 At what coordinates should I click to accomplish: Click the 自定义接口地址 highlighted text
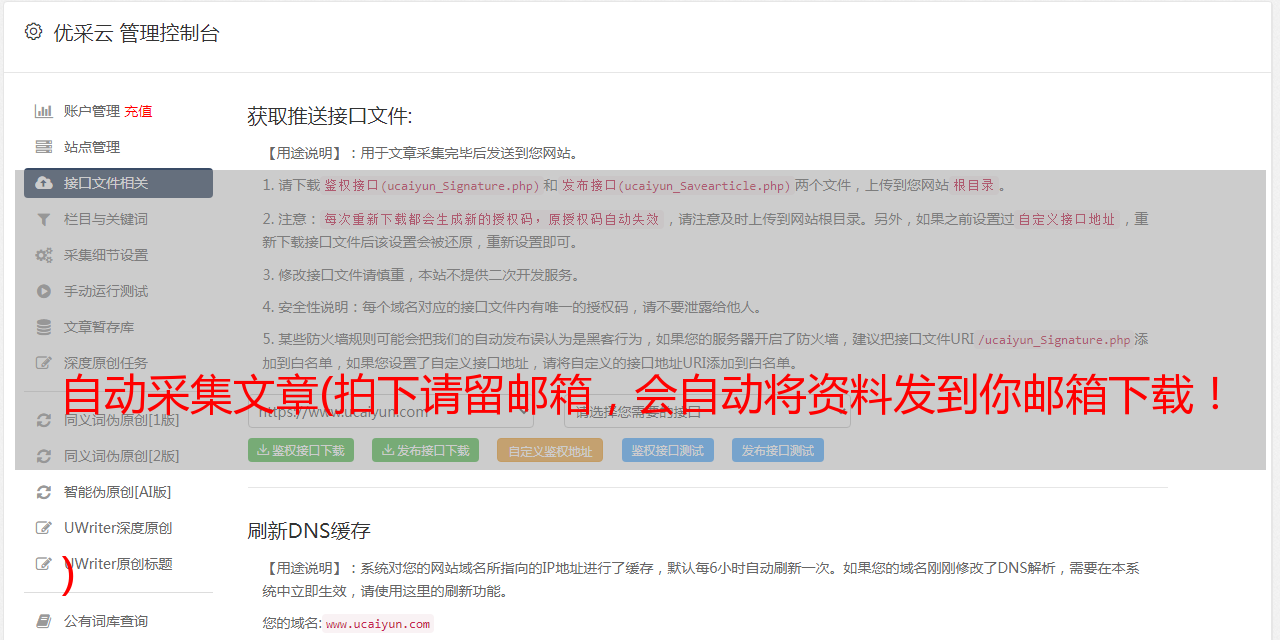1067,219
